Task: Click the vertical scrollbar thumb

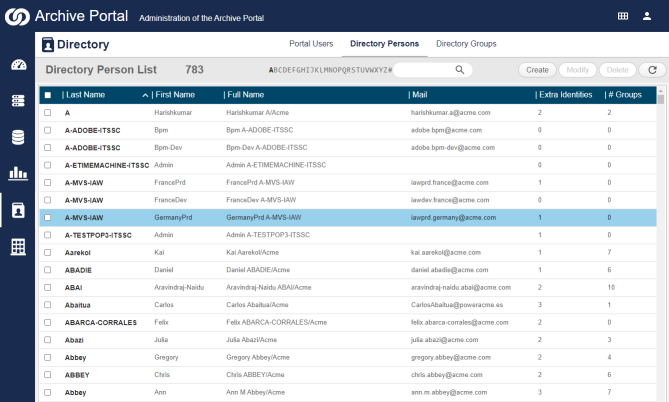Action: click(661, 99)
